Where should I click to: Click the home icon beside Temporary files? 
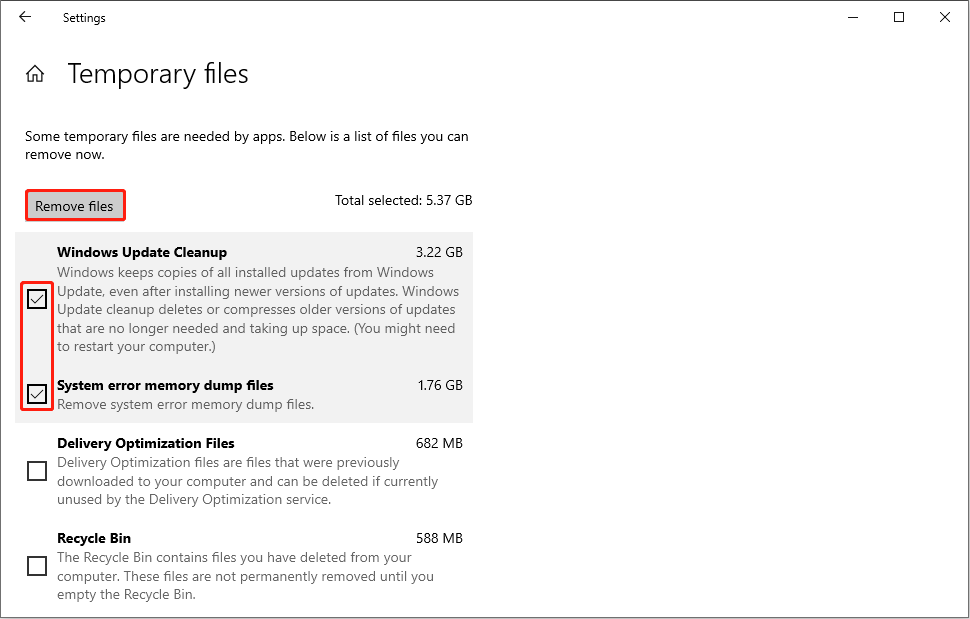pyautogui.click(x=35, y=73)
